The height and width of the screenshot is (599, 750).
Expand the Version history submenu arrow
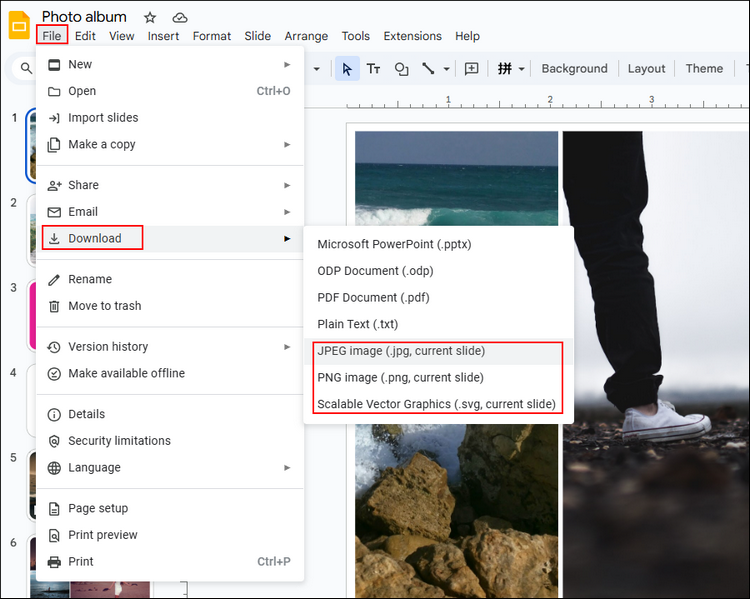tap(287, 347)
